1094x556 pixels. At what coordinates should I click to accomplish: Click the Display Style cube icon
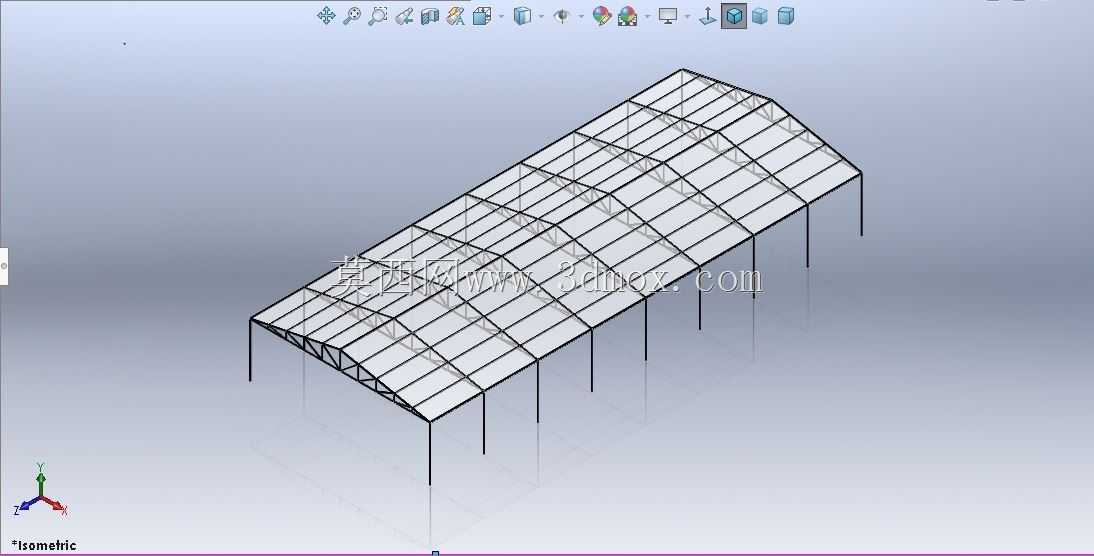click(x=522, y=15)
